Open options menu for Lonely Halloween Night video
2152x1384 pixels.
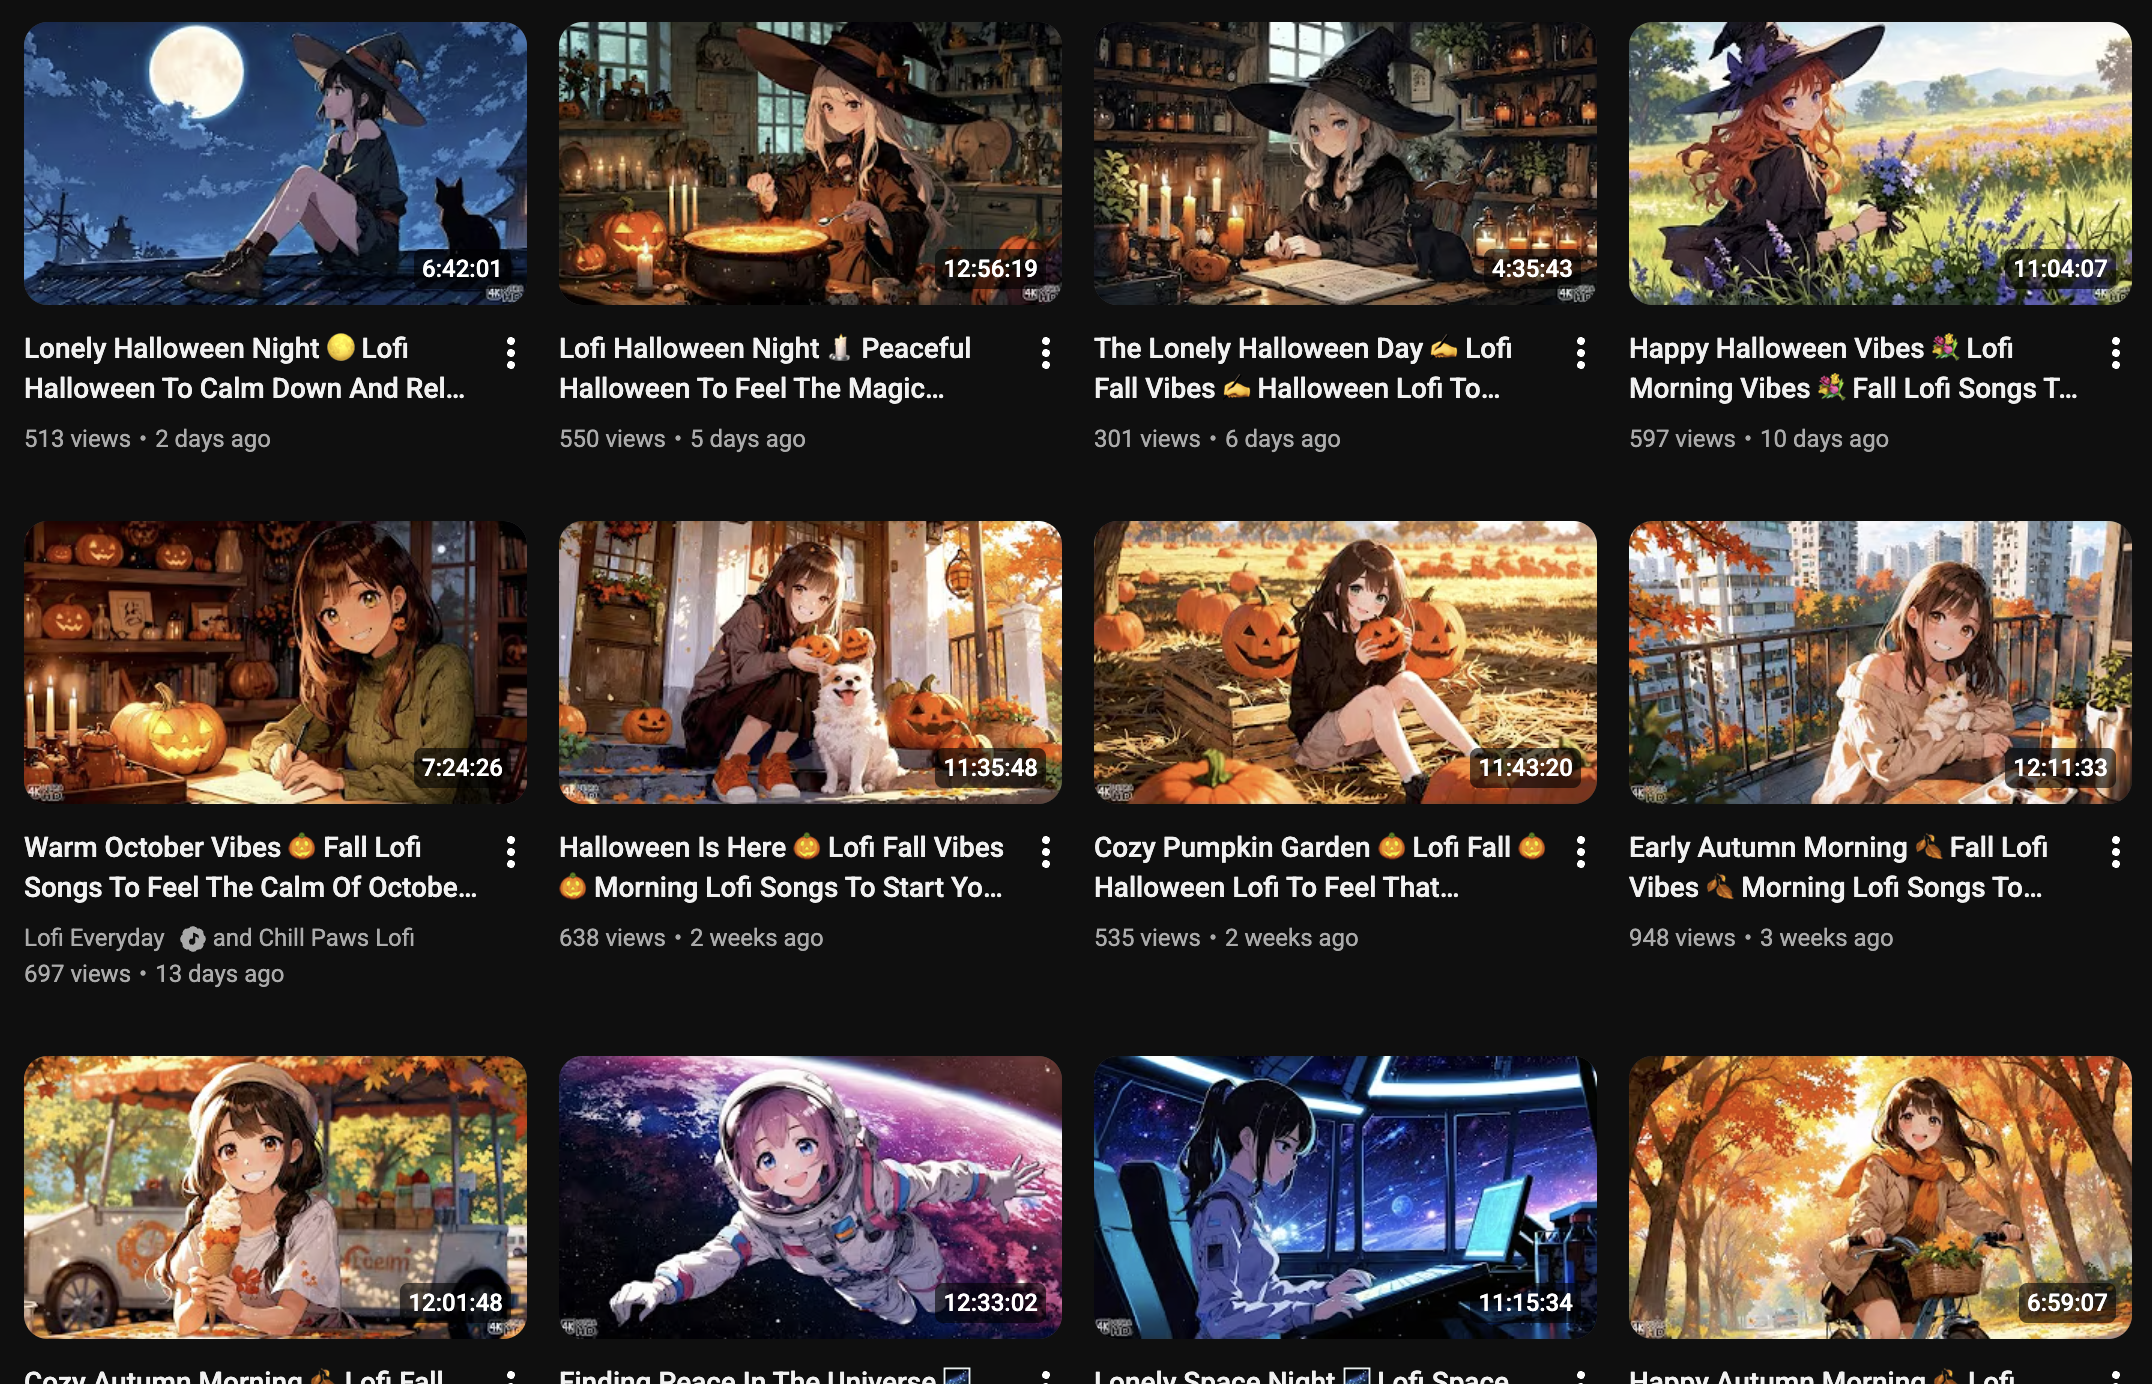[512, 352]
